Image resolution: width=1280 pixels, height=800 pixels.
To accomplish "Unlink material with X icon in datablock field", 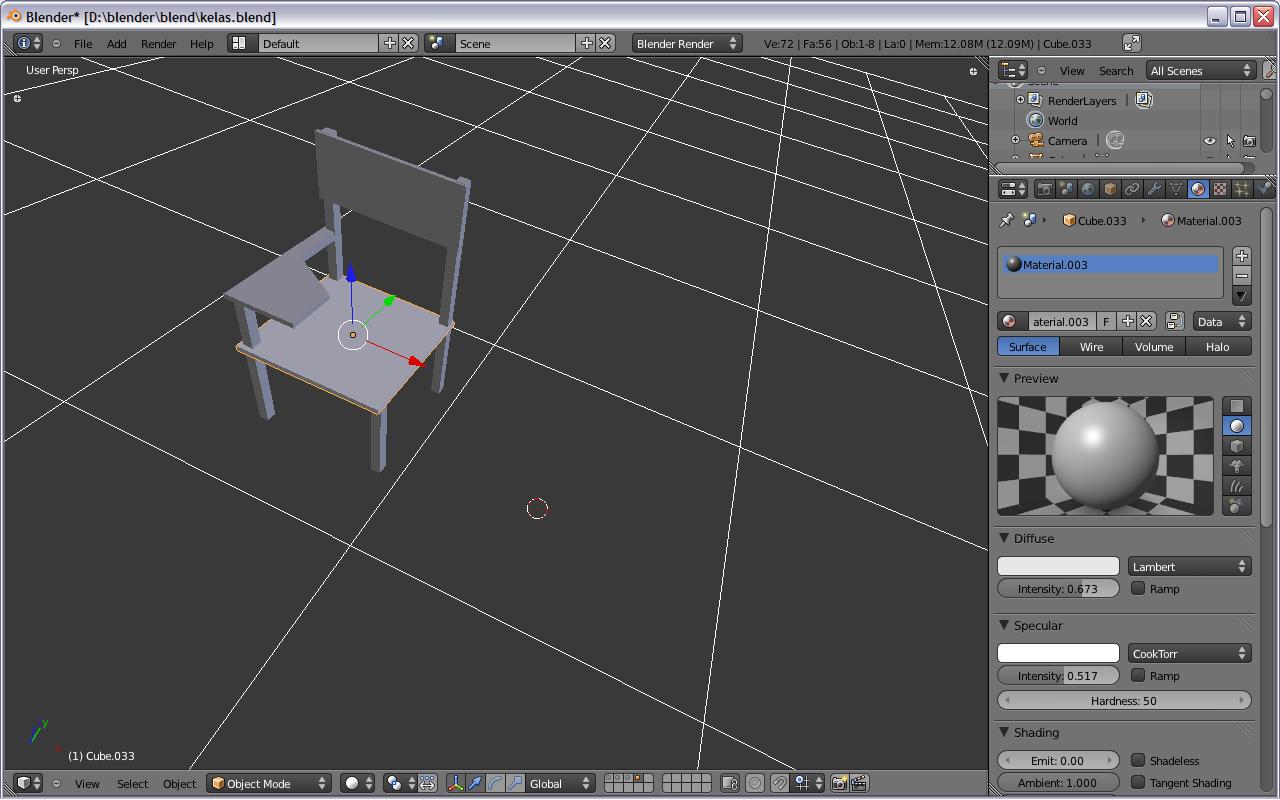I will coord(1146,321).
